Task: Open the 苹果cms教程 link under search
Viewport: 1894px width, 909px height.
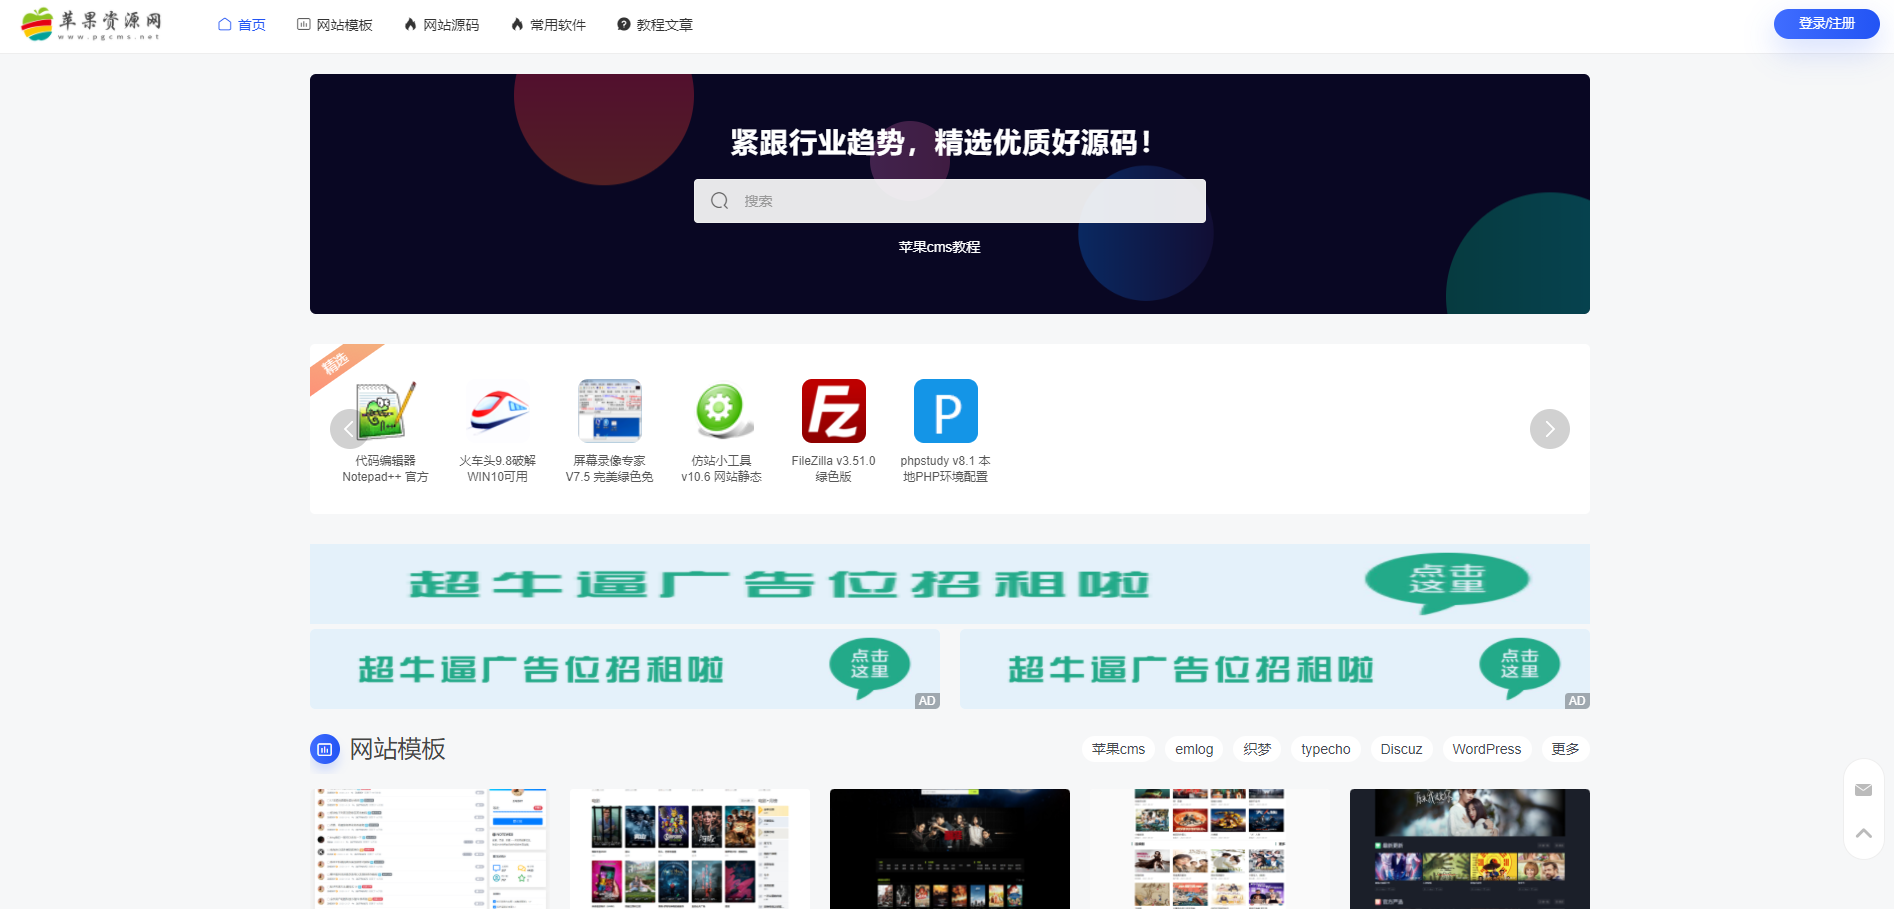Action: [x=939, y=246]
